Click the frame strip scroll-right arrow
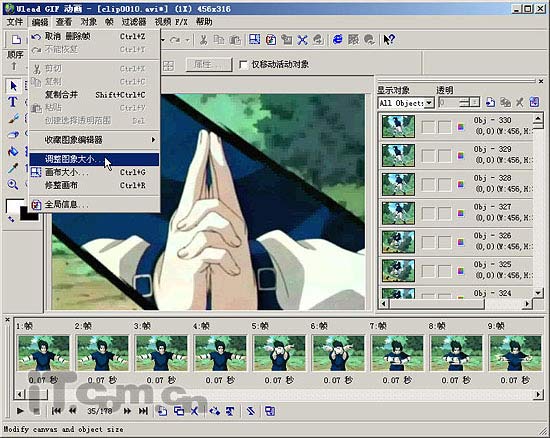Image resolution: width=550 pixels, height=438 pixels. [538, 395]
